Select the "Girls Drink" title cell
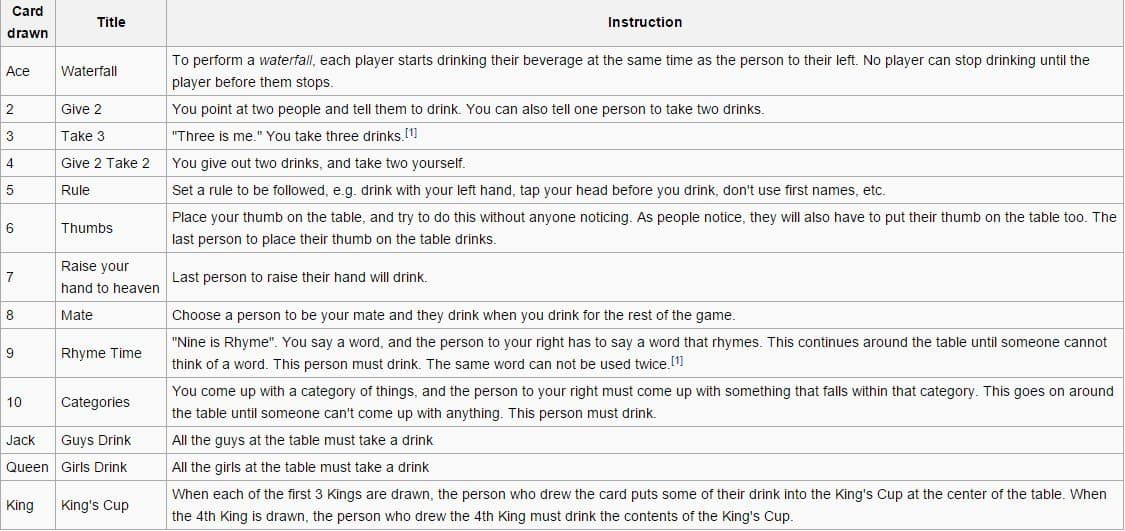 pyautogui.click(x=94, y=467)
